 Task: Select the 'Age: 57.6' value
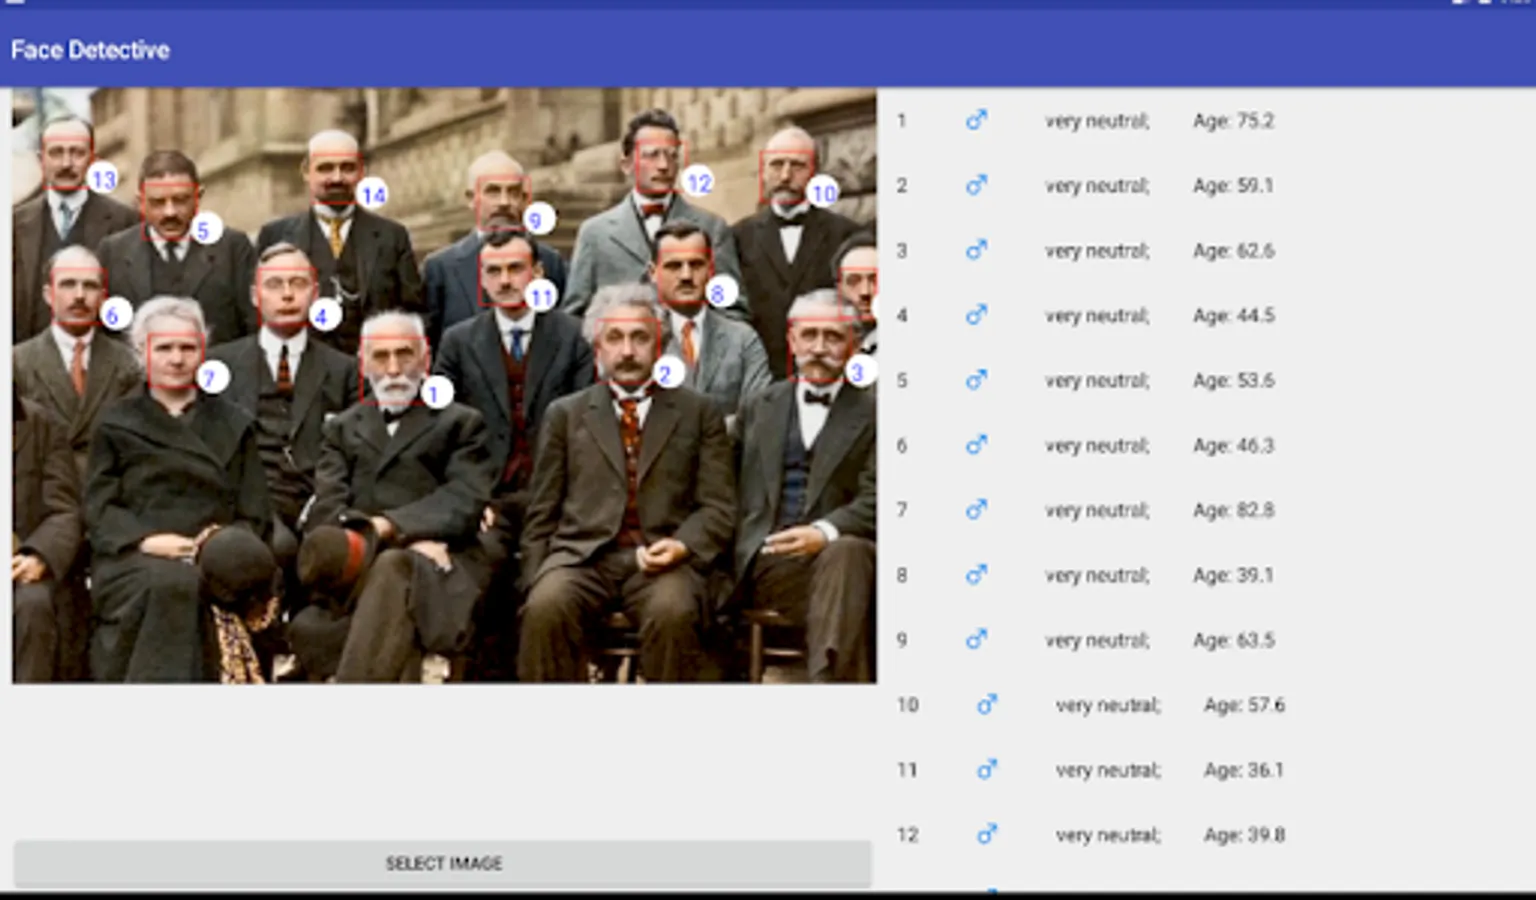[x=1244, y=706]
